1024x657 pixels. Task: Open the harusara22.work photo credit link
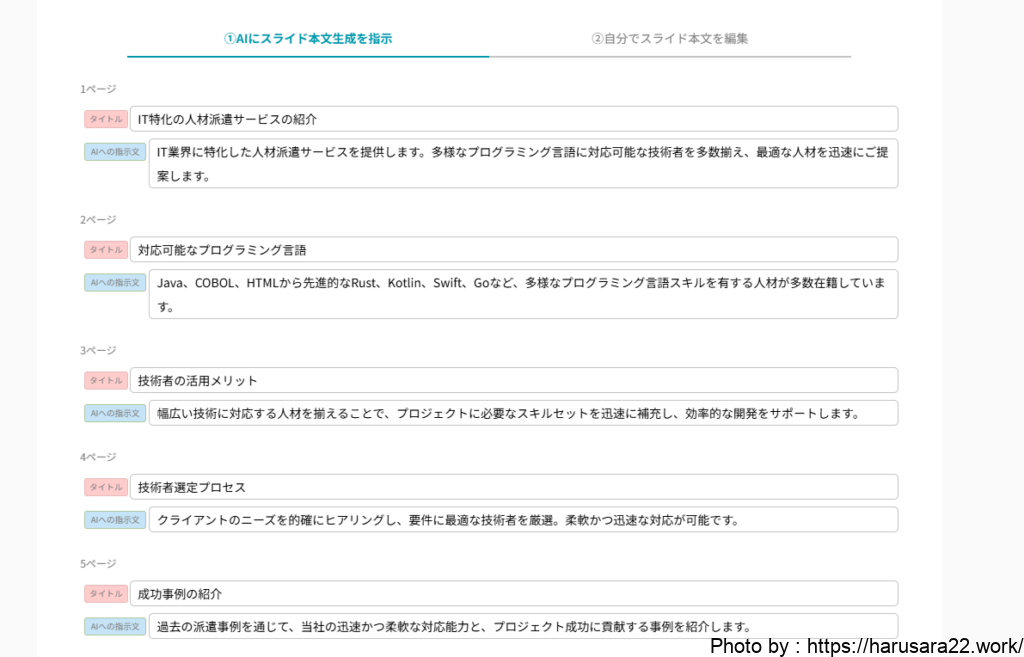point(866,646)
